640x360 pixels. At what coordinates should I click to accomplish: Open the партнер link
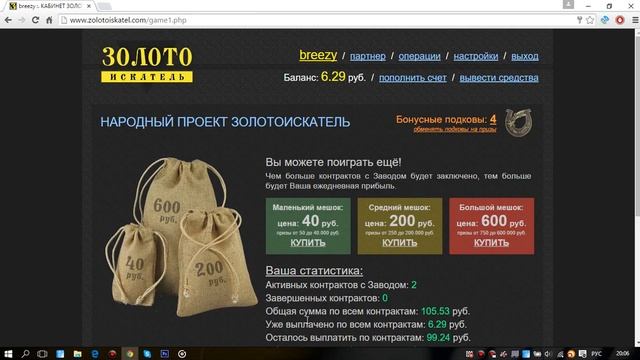pos(367,56)
